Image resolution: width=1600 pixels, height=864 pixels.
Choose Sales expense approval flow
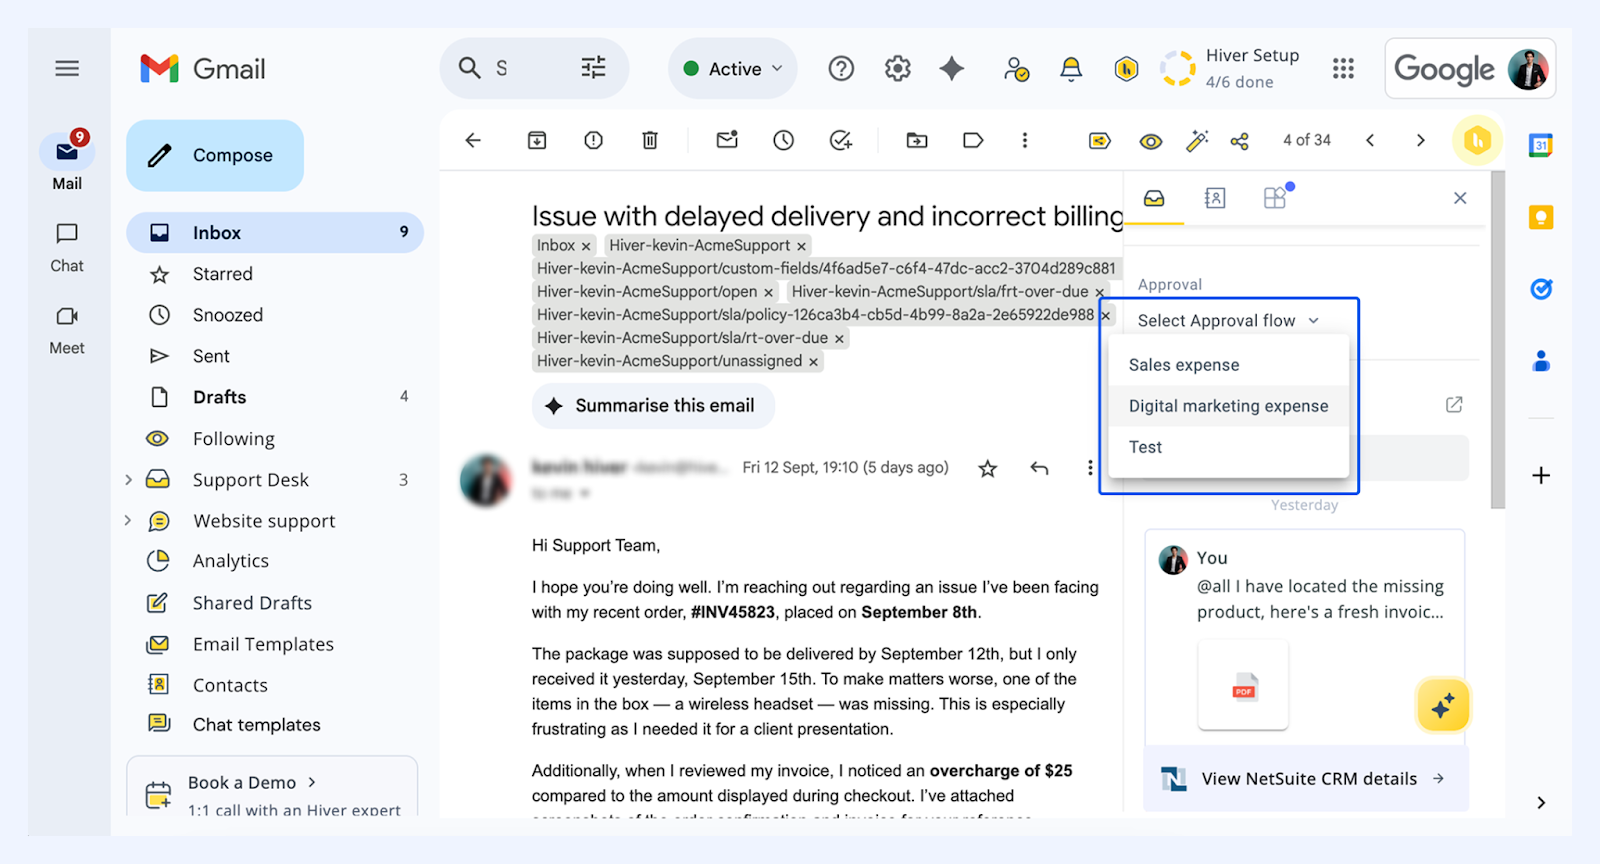click(x=1229, y=365)
